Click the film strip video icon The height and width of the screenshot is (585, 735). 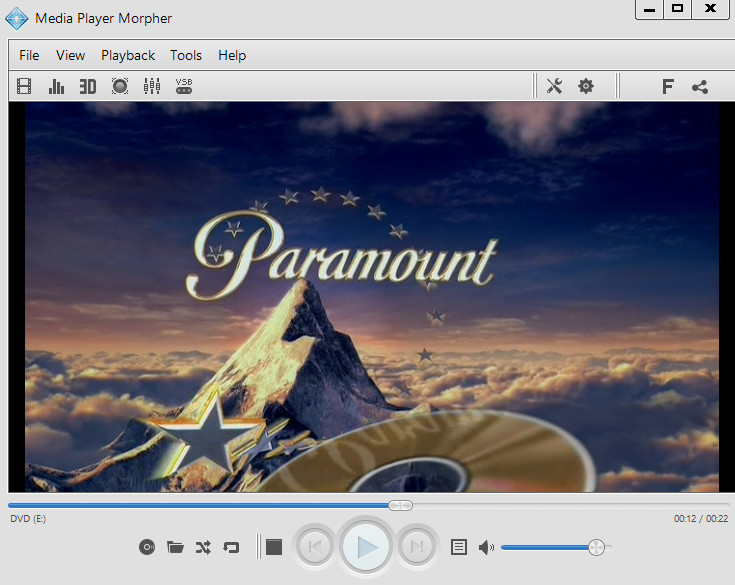[24, 86]
